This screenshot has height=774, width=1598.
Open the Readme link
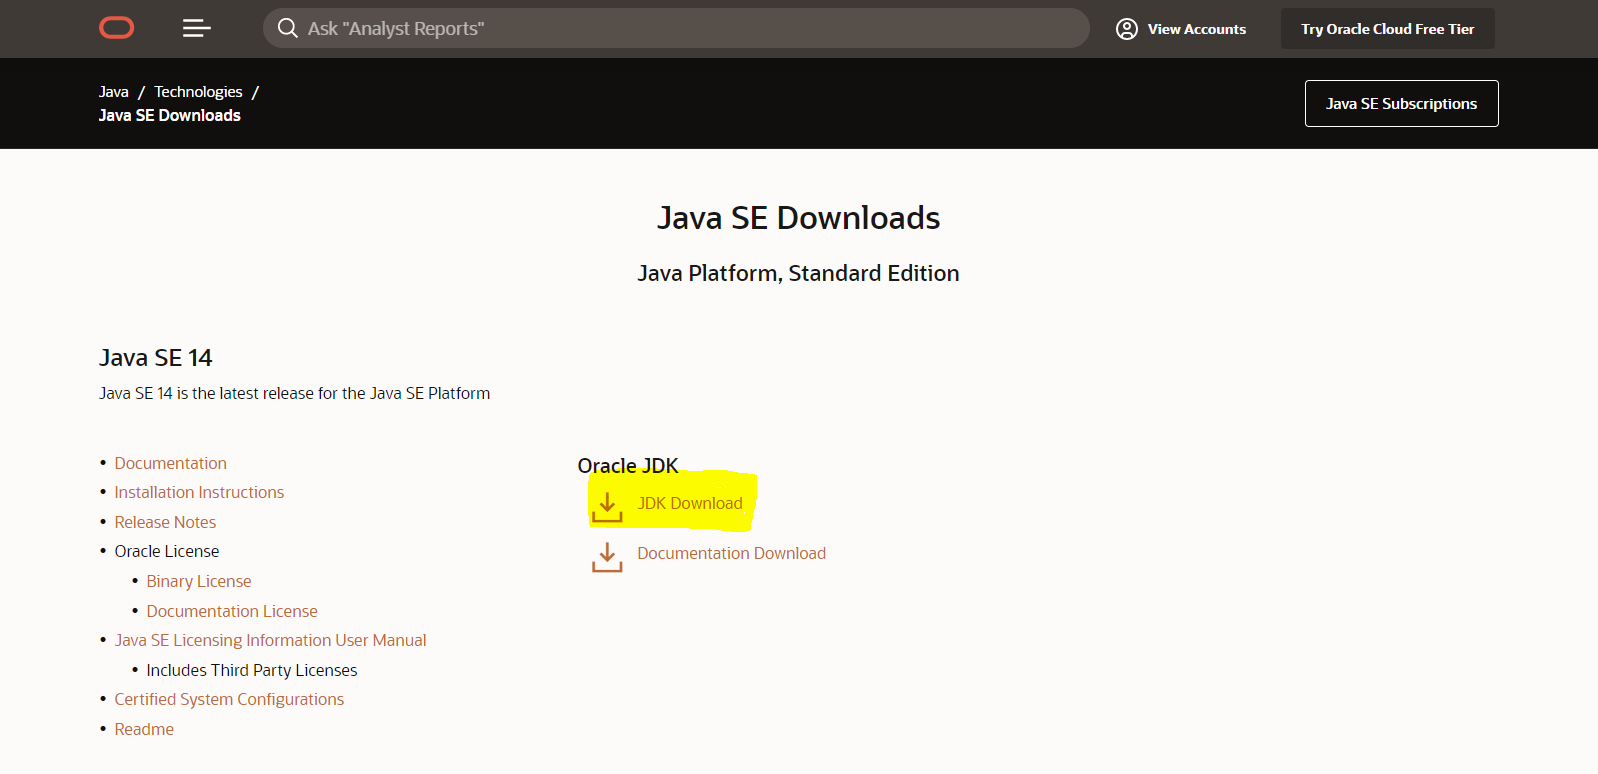click(144, 729)
